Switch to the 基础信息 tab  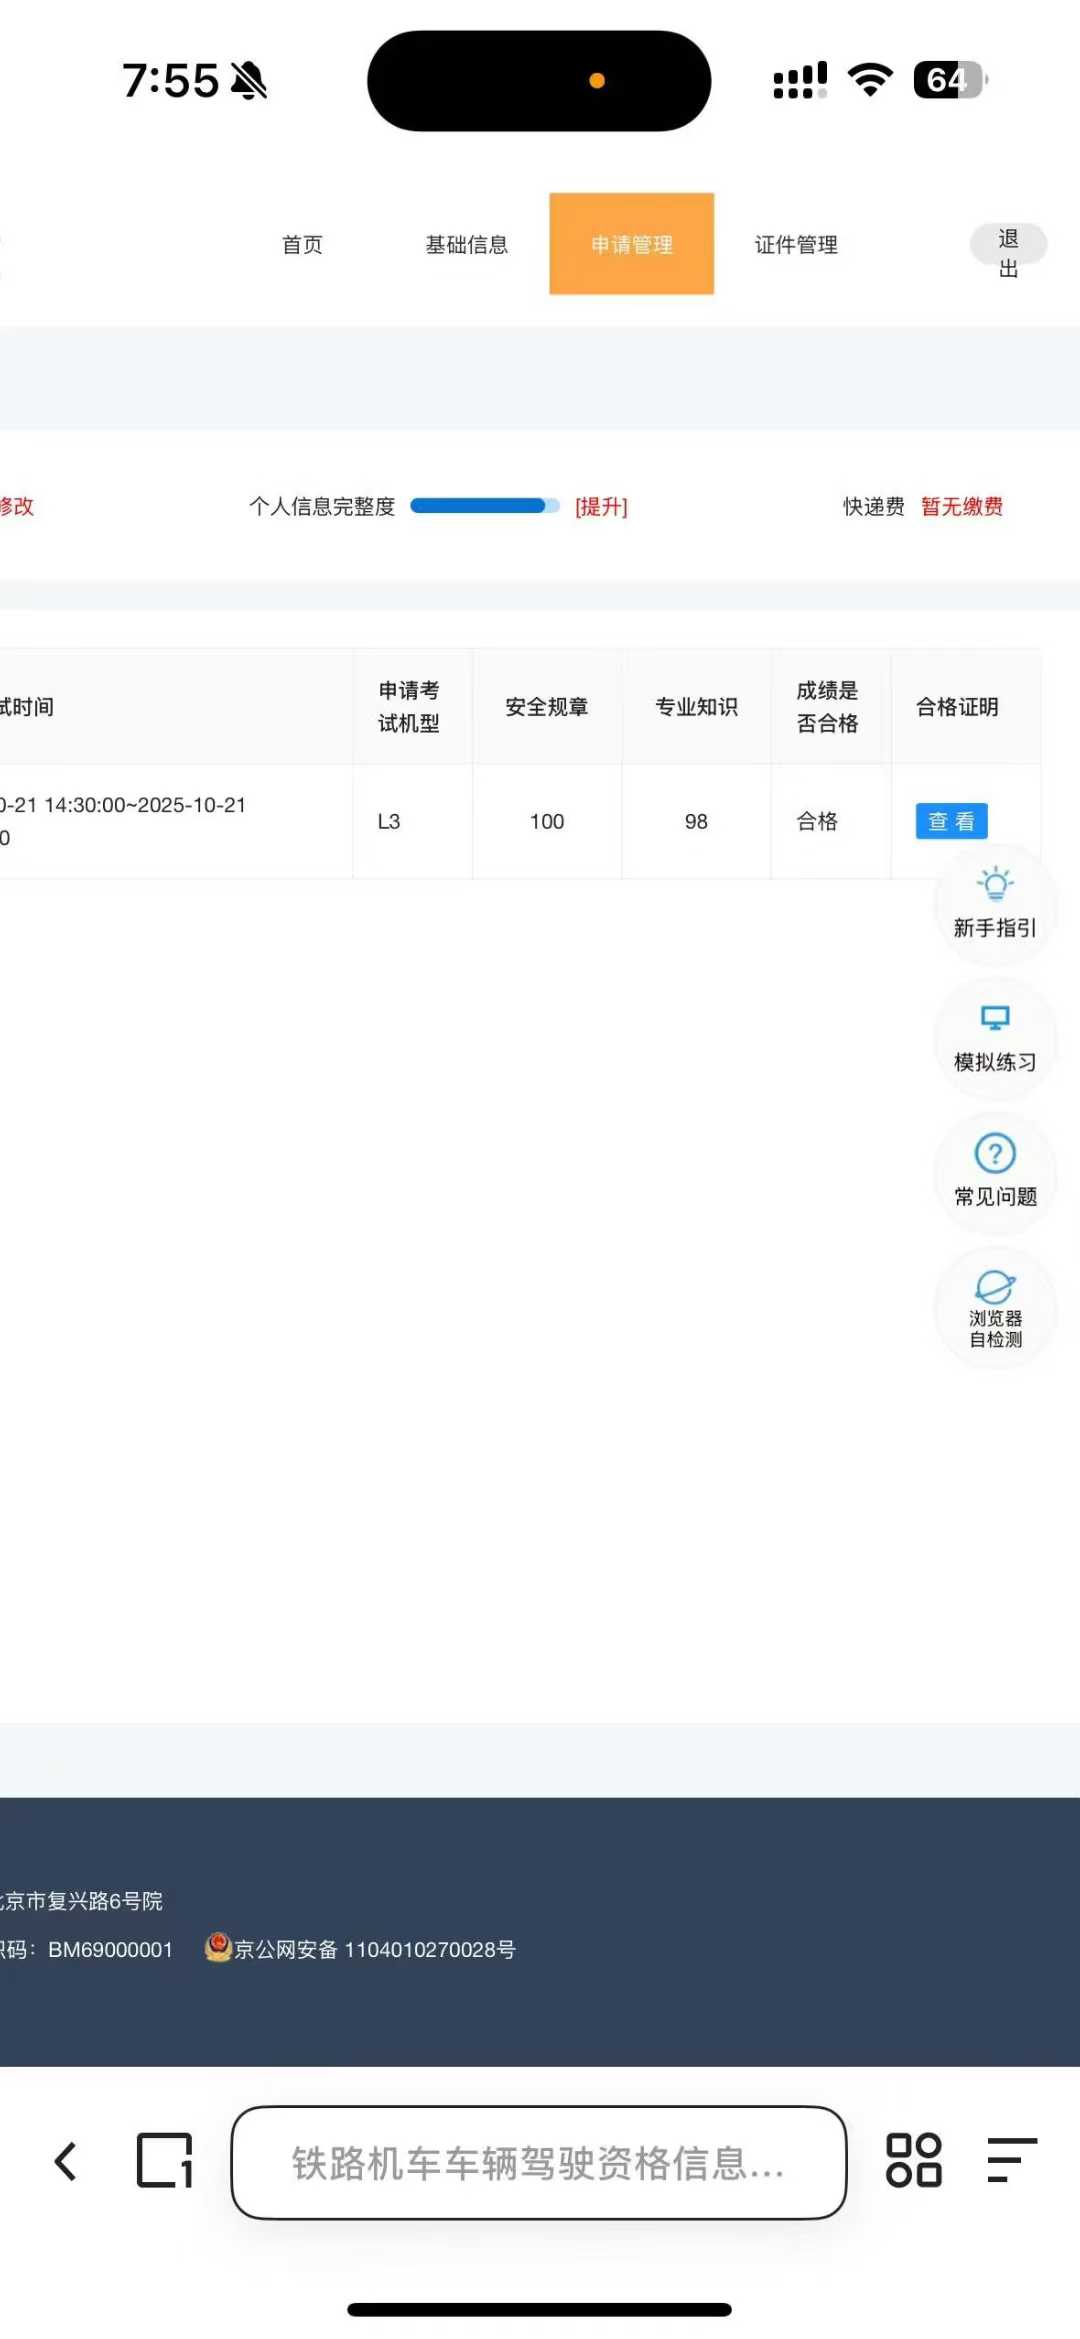pos(467,245)
